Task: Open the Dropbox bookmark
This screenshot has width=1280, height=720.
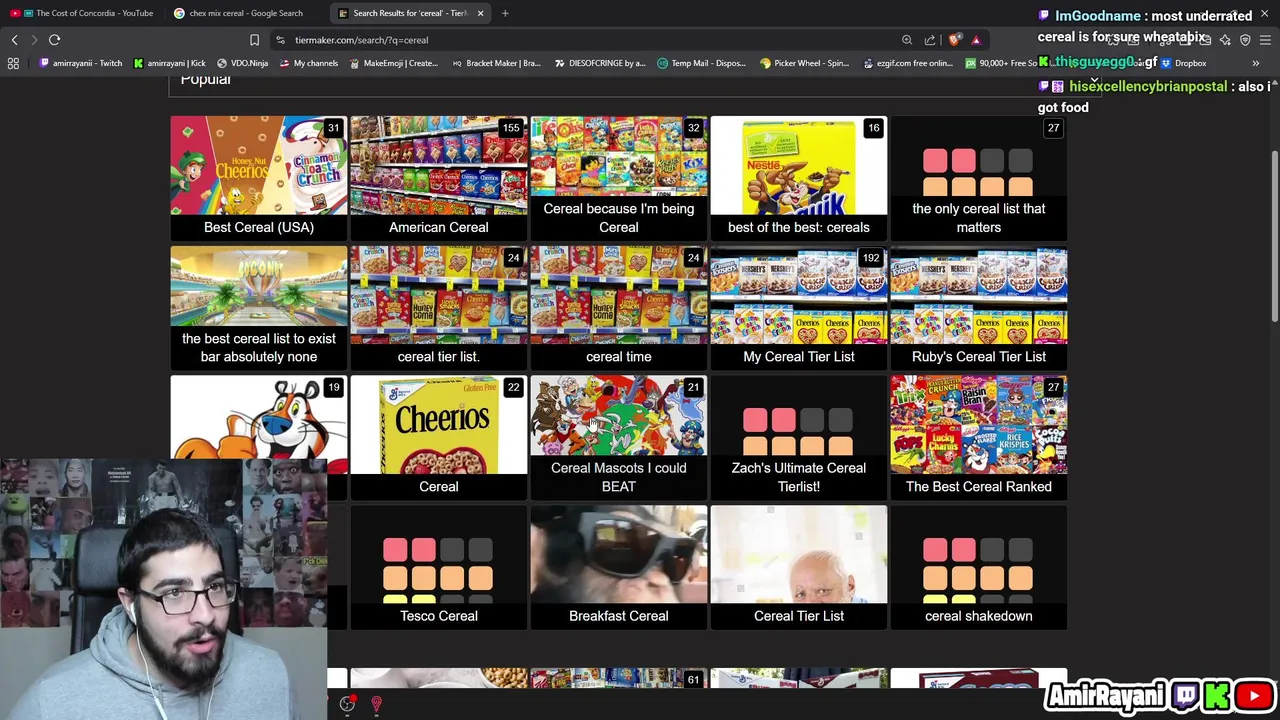Action: pos(1182,63)
